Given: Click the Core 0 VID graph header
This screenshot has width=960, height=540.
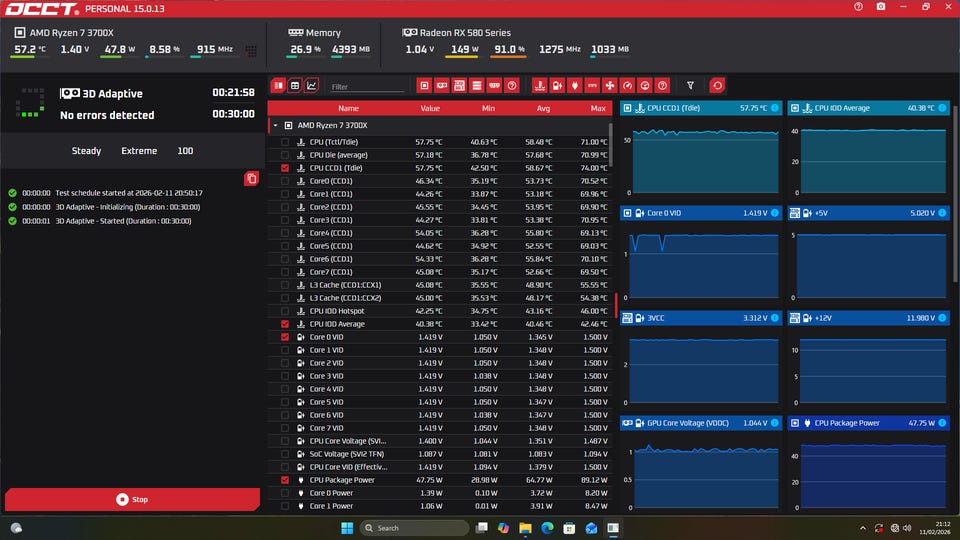Looking at the screenshot, I should pyautogui.click(x=700, y=213).
